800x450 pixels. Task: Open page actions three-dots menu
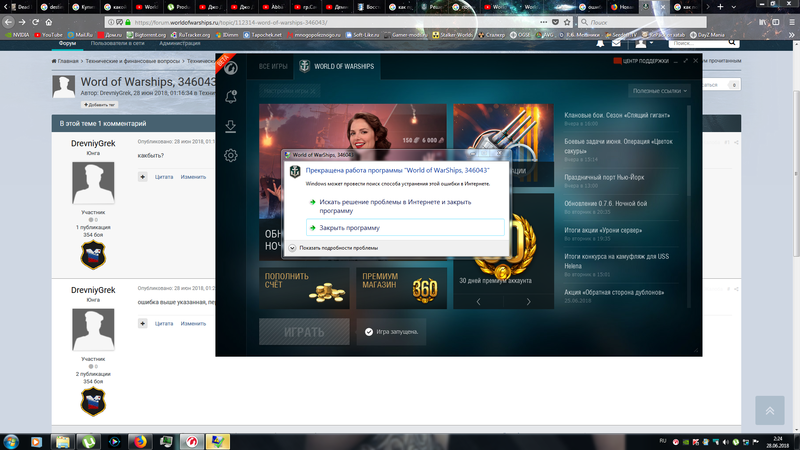pyautogui.click(x=543, y=22)
